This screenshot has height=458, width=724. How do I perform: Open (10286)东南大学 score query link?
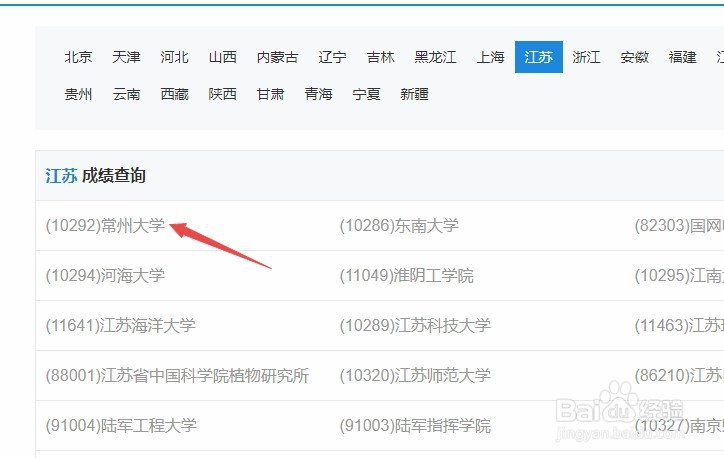click(x=399, y=226)
